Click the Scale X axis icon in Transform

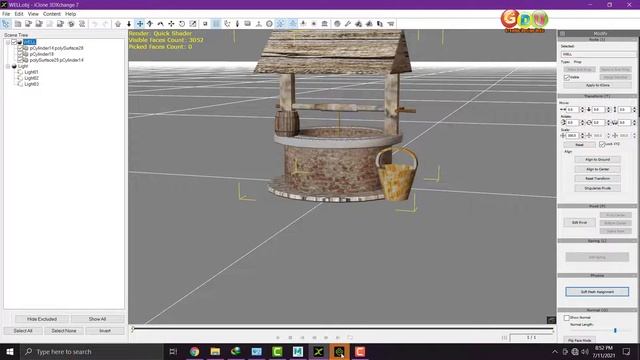(x=563, y=136)
